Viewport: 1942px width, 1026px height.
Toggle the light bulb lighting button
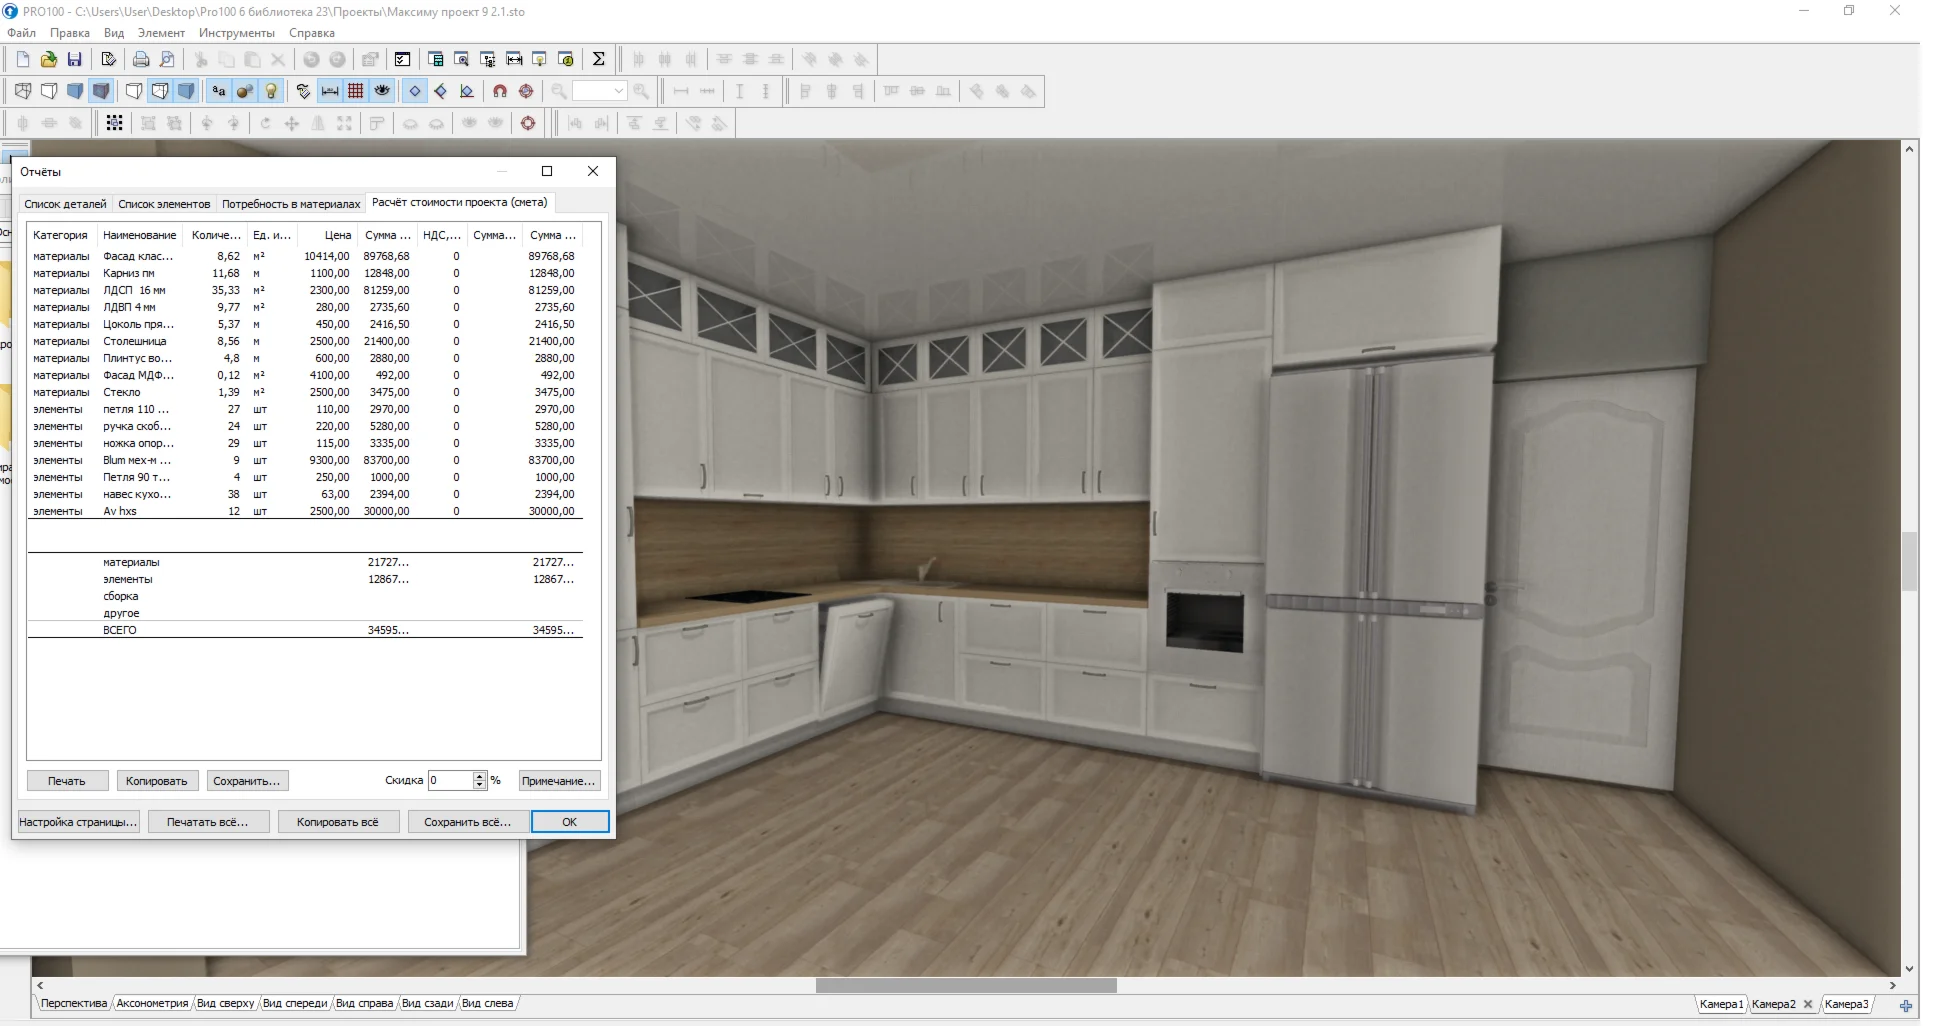[271, 92]
